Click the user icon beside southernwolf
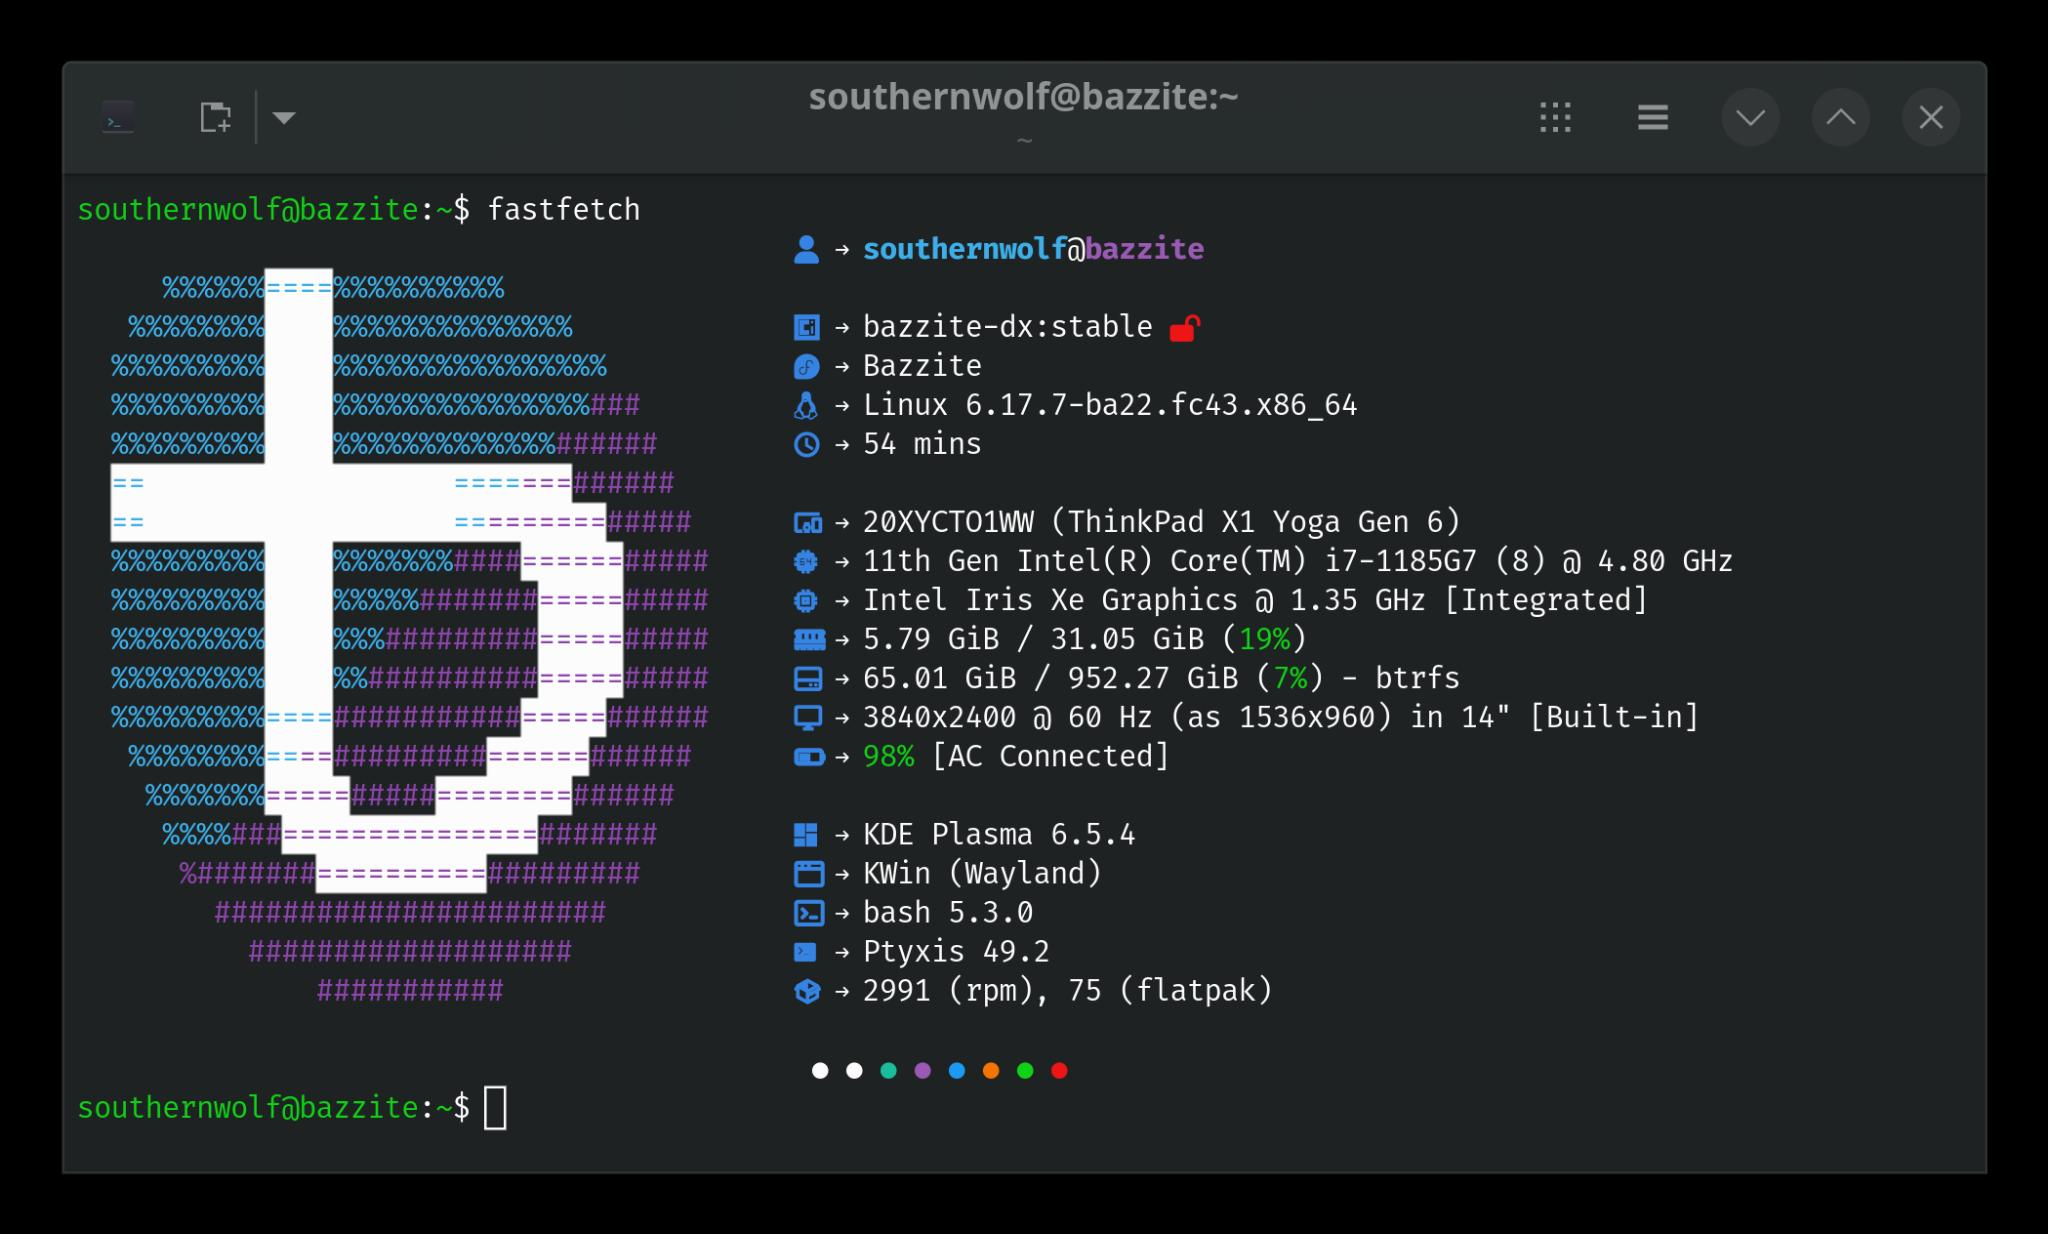The width and height of the screenshot is (2048, 1234). tap(806, 250)
